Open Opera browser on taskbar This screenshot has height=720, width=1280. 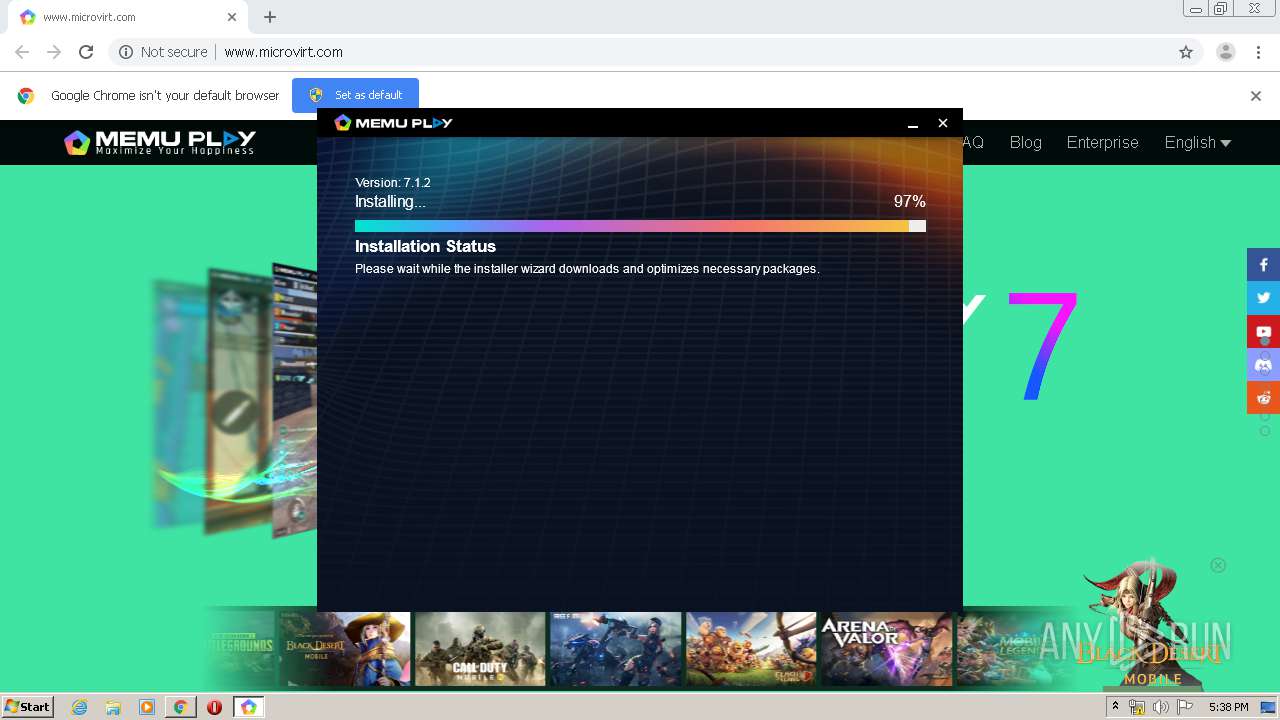click(x=214, y=707)
